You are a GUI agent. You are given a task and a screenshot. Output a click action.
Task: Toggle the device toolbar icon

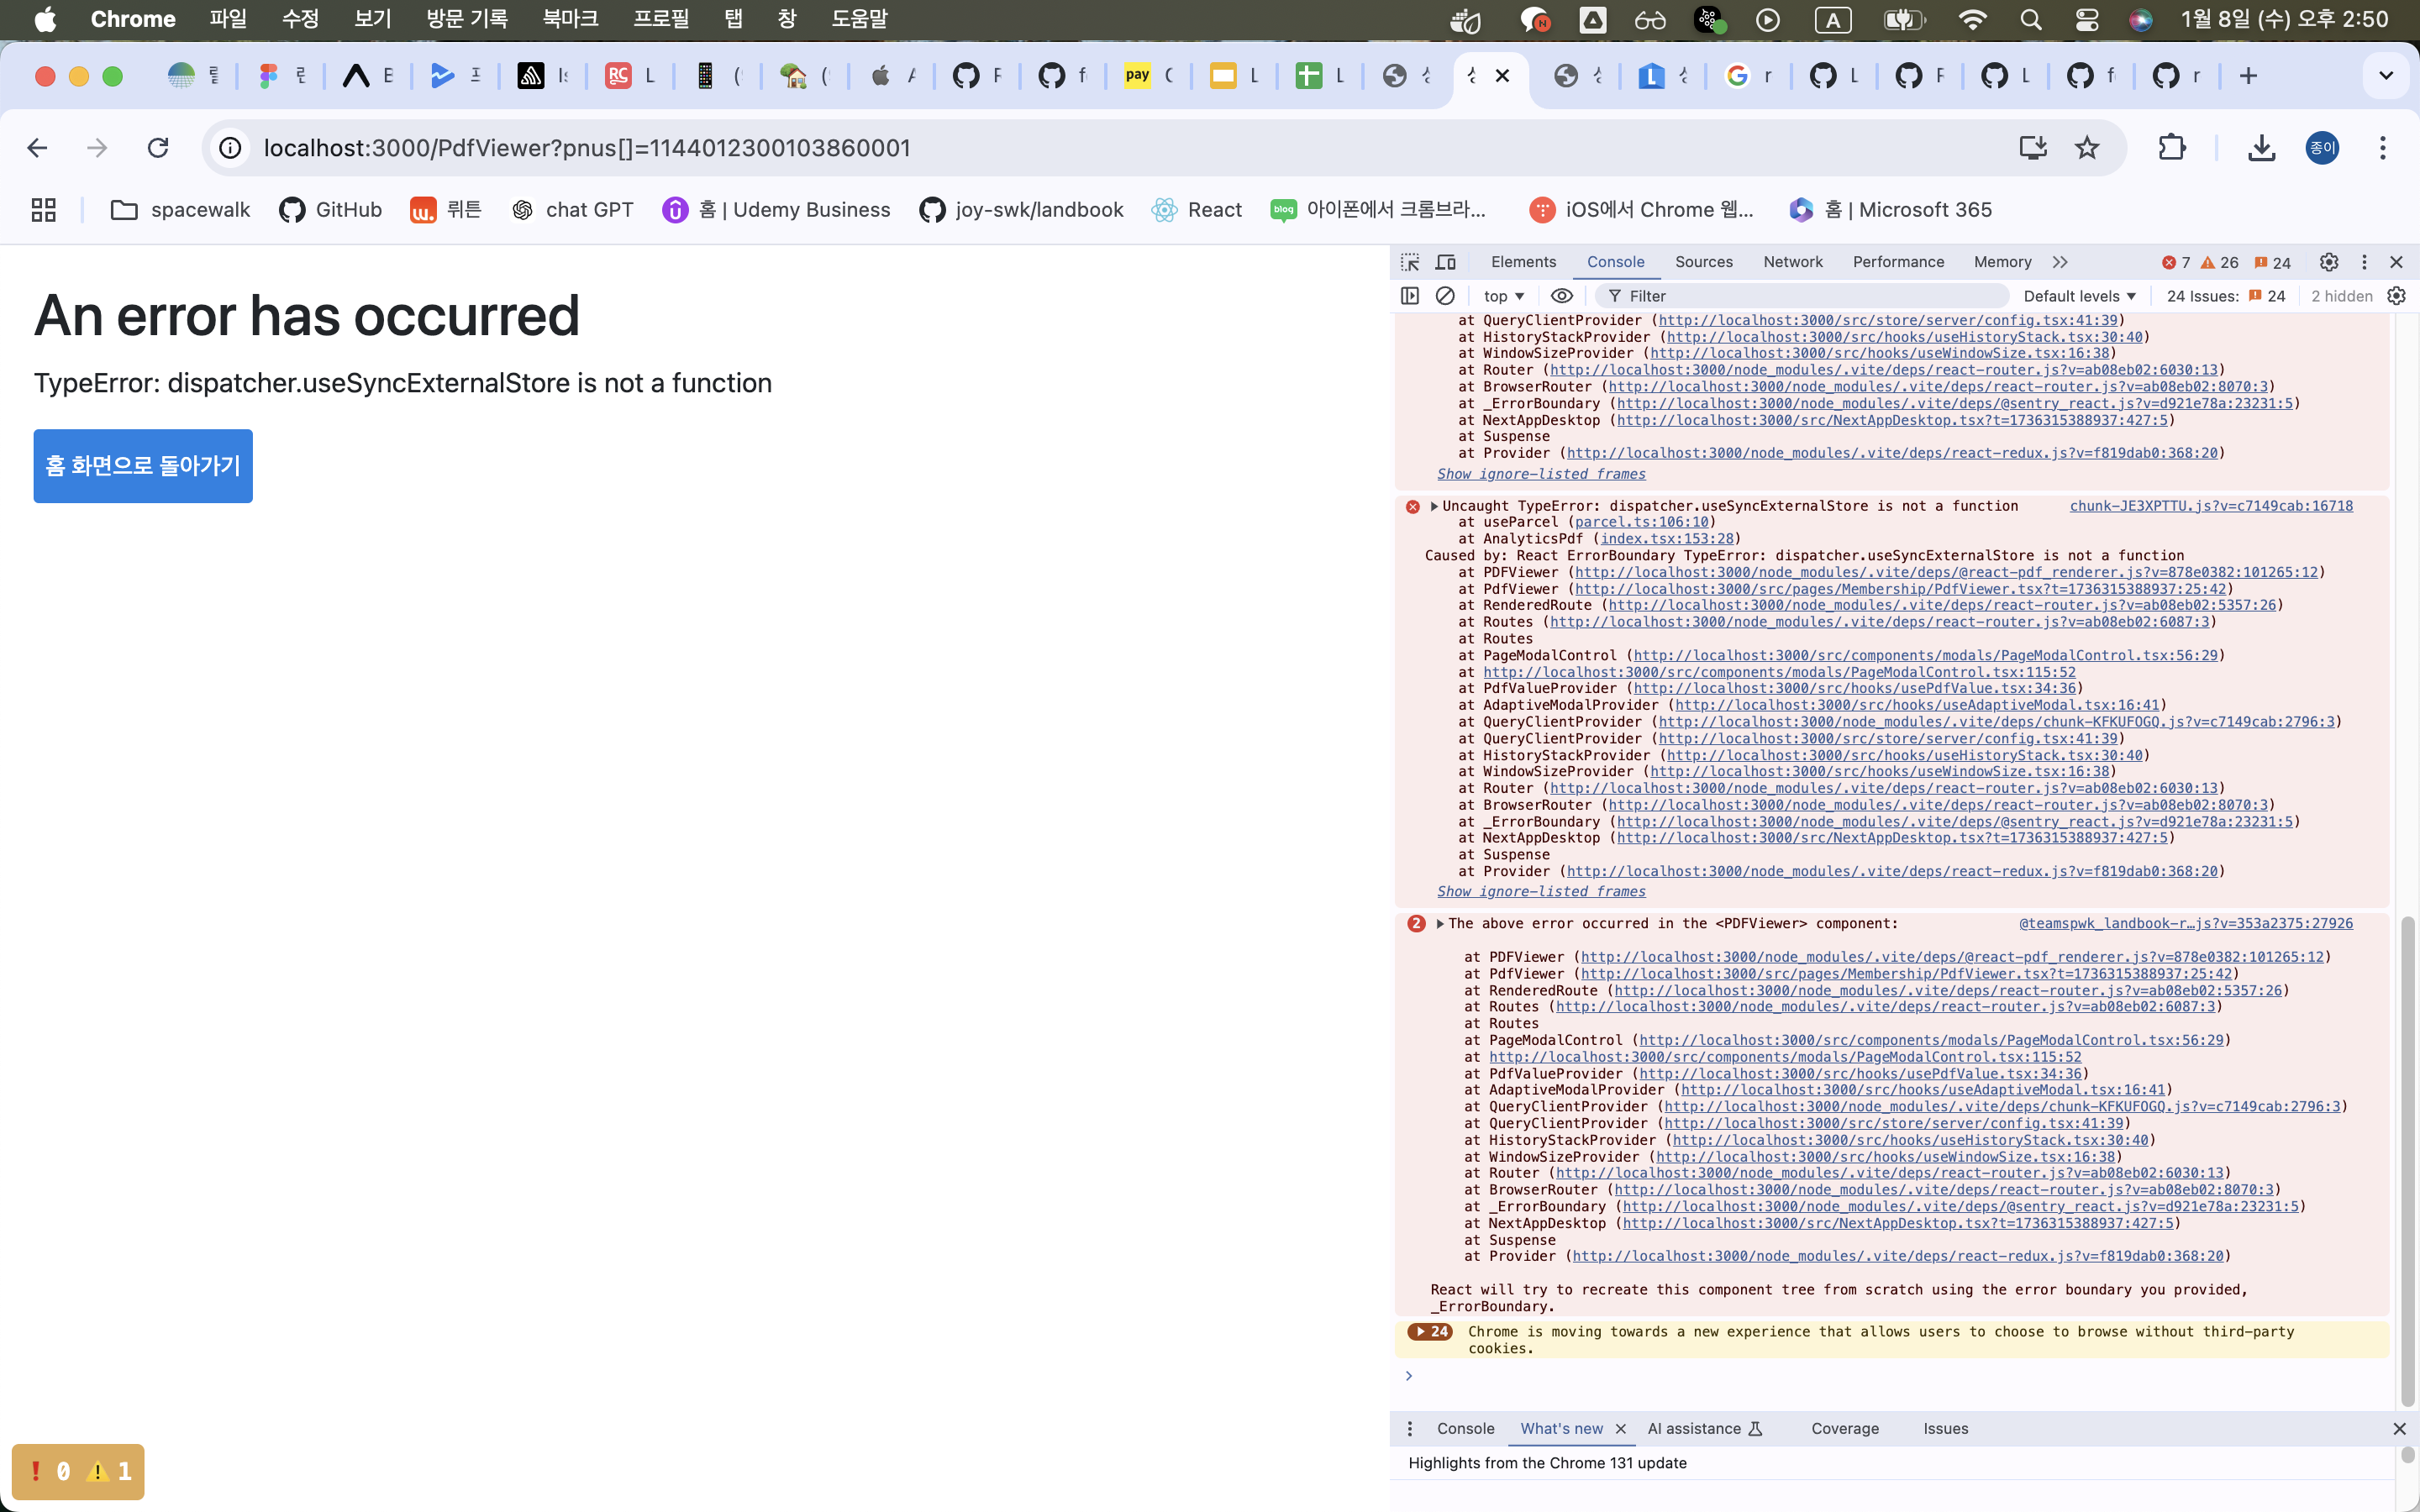[x=1446, y=262]
